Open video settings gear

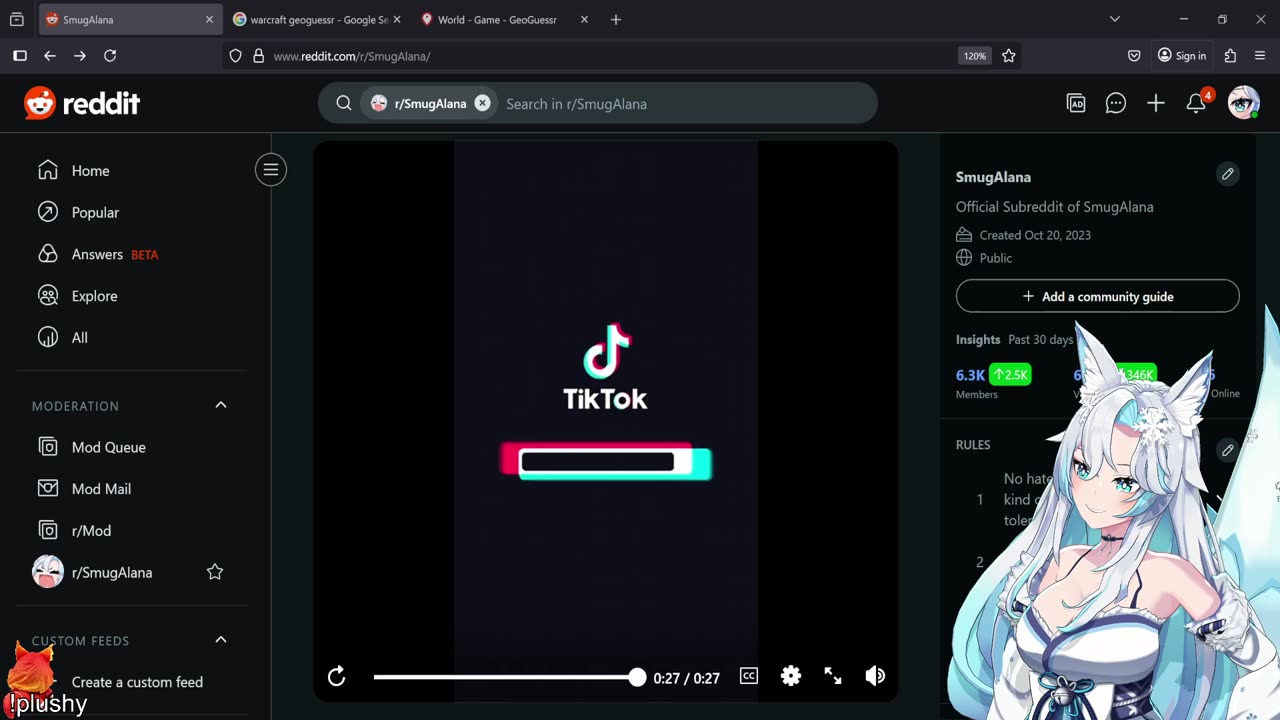pyautogui.click(x=791, y=676)
